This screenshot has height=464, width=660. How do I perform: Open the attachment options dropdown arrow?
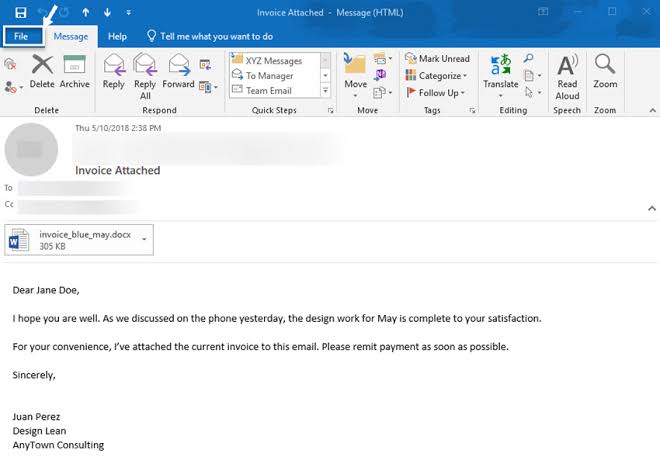[x=144, y=240]
